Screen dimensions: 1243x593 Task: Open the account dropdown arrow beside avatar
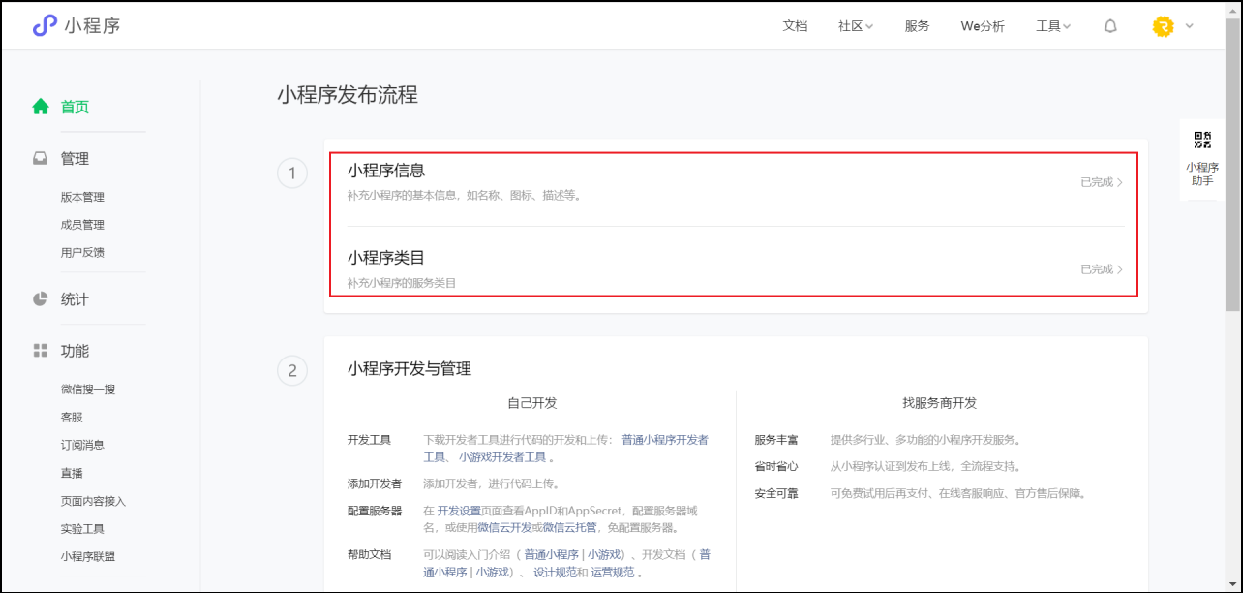tap(1190, 26)
